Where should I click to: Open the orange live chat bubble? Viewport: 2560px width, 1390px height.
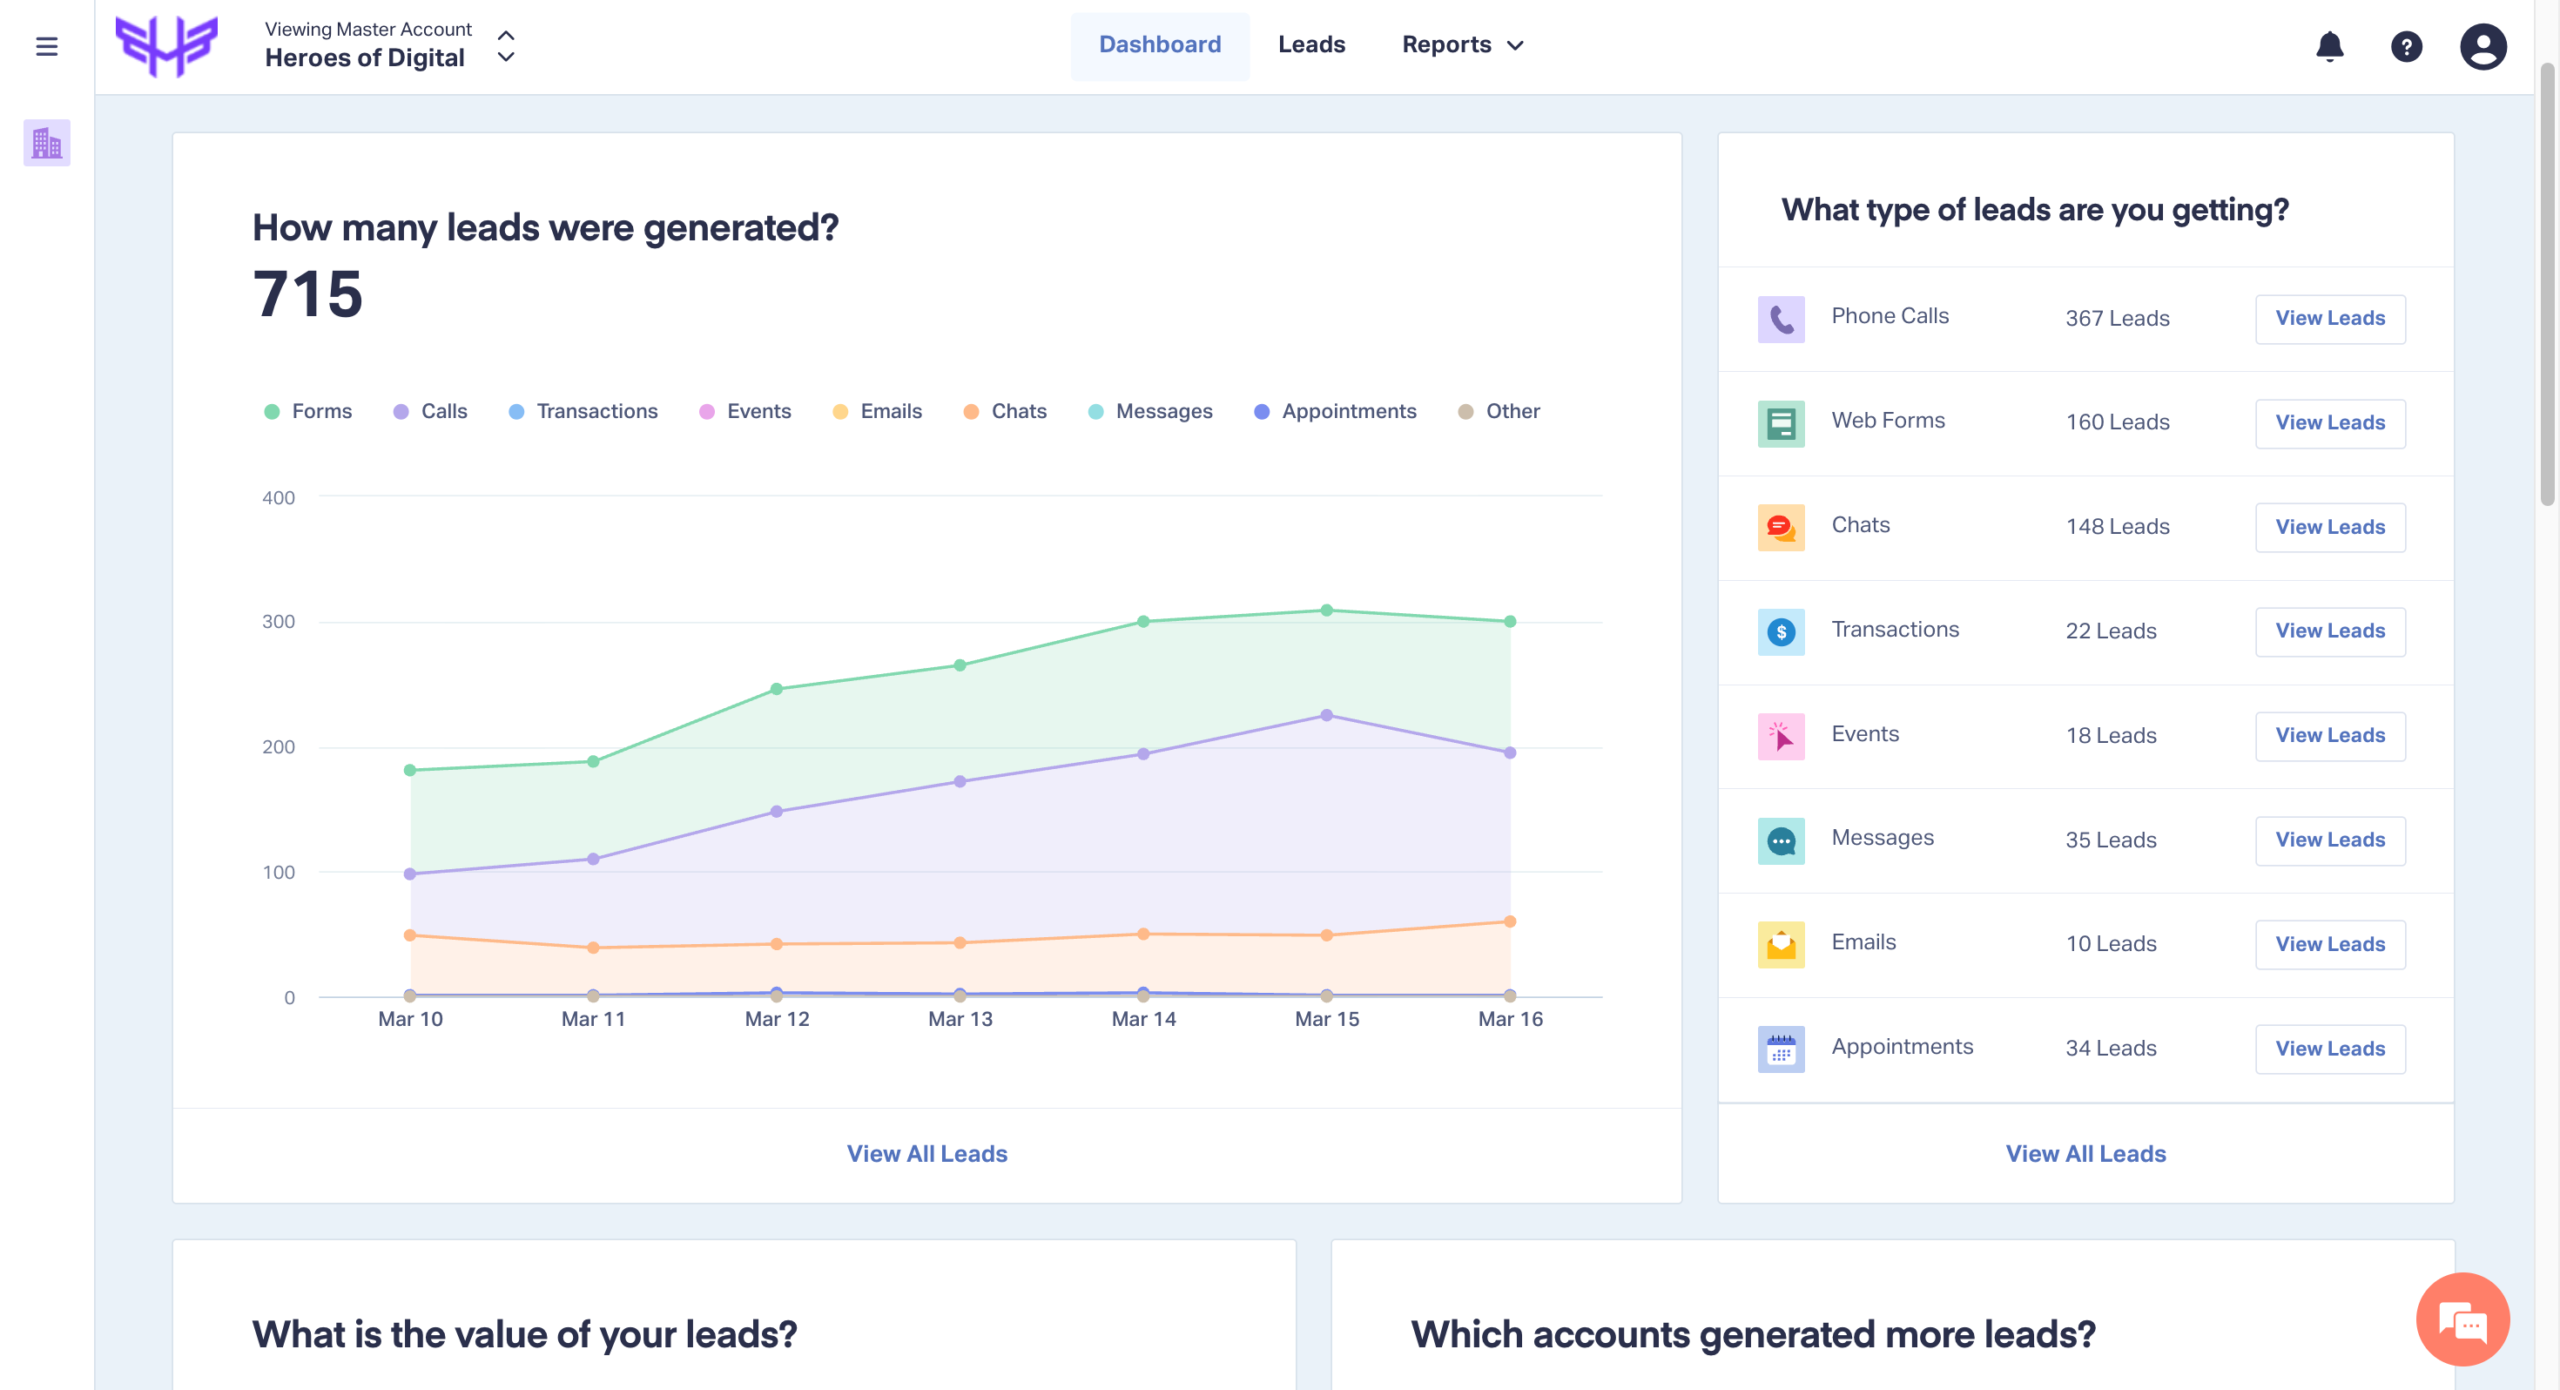point(2462,1320)
